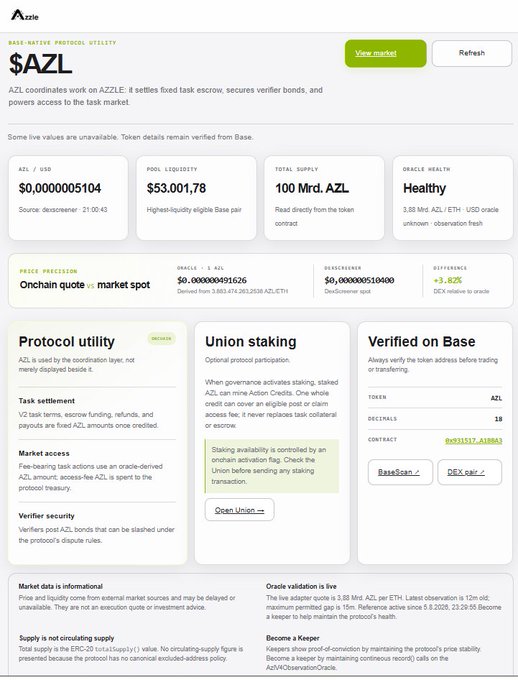
Task: Select oracle health status Healthy
Action: click(424, 188)
